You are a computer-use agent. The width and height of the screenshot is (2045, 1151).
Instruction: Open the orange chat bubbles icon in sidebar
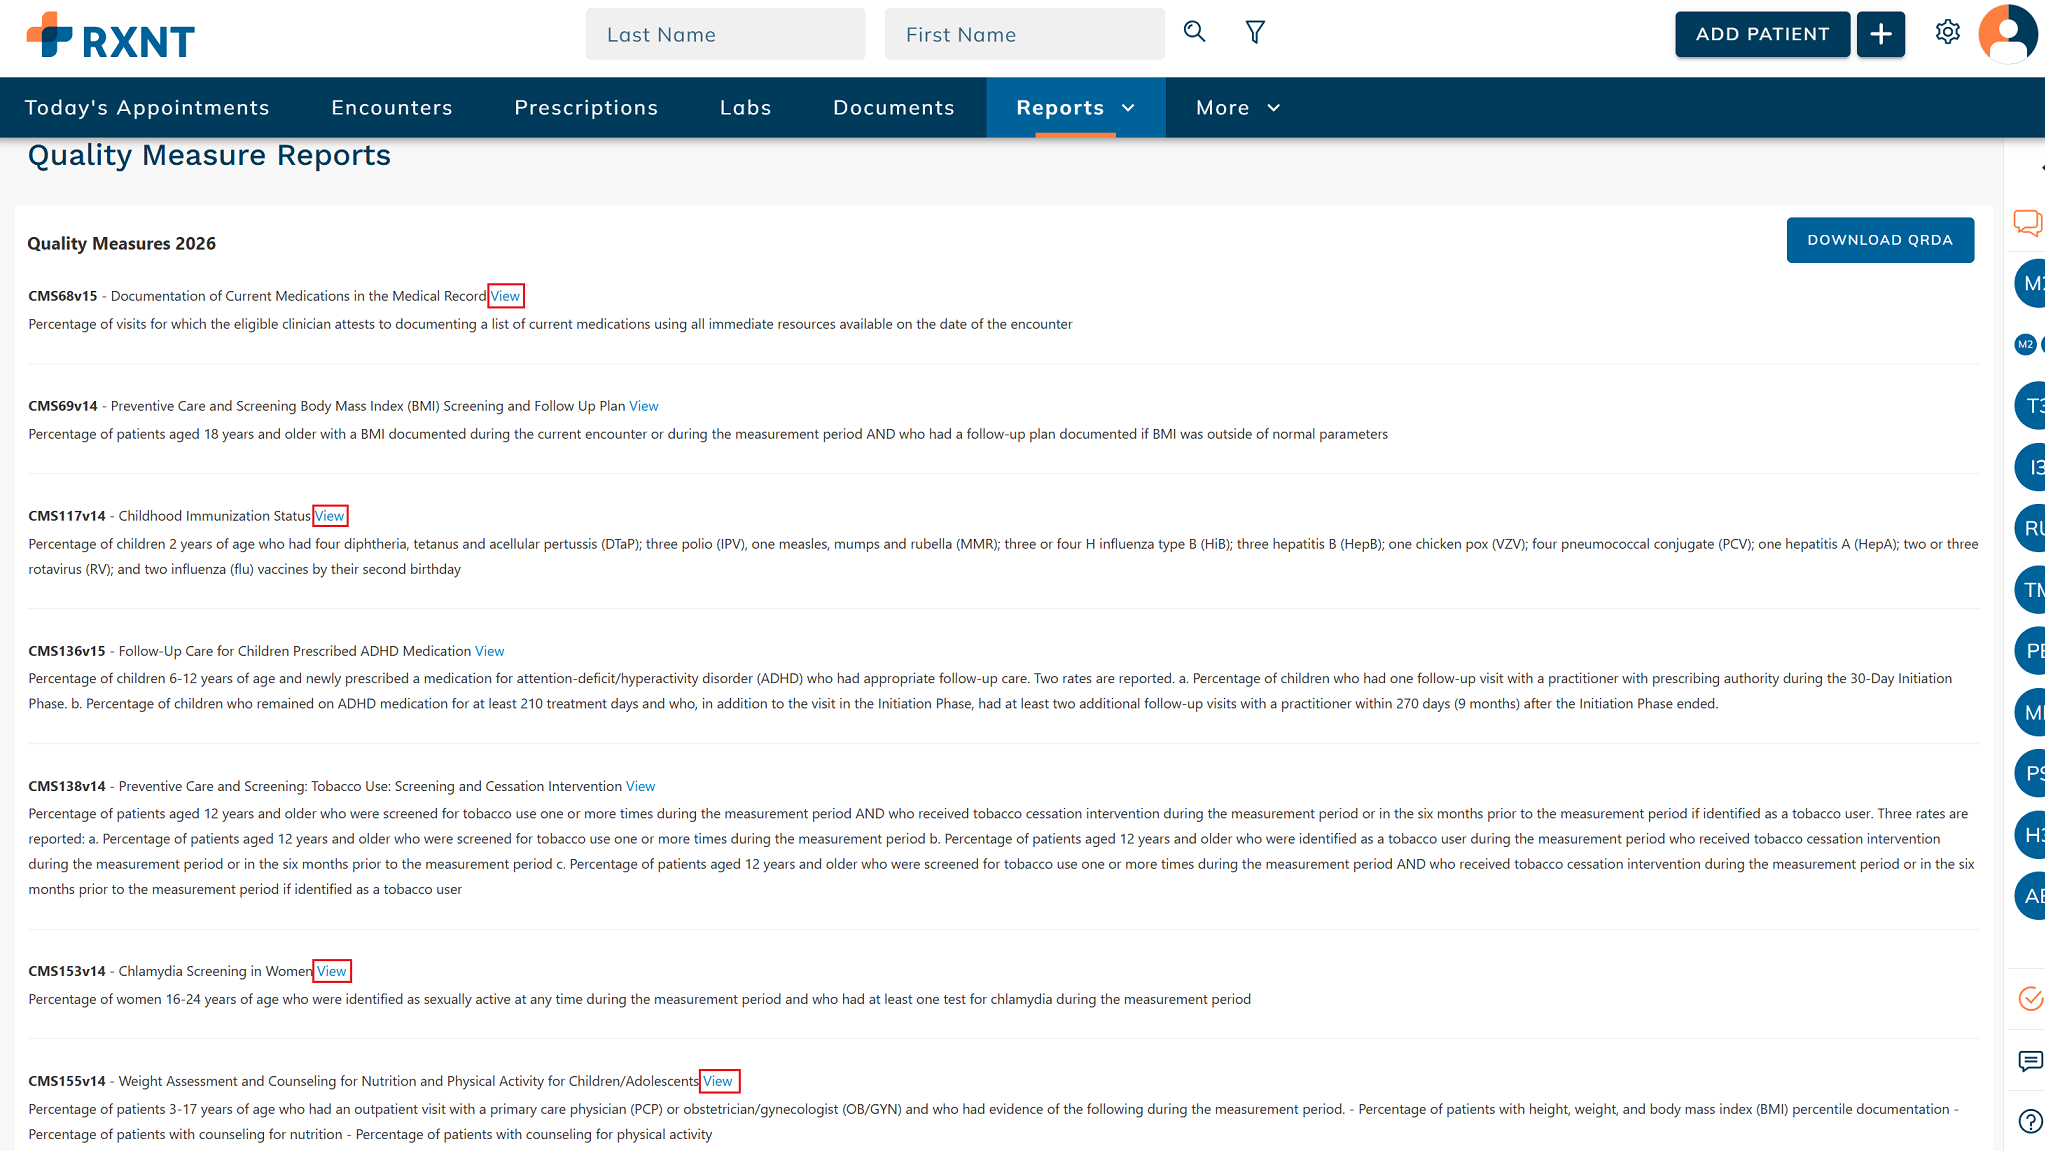[2028, 222]
